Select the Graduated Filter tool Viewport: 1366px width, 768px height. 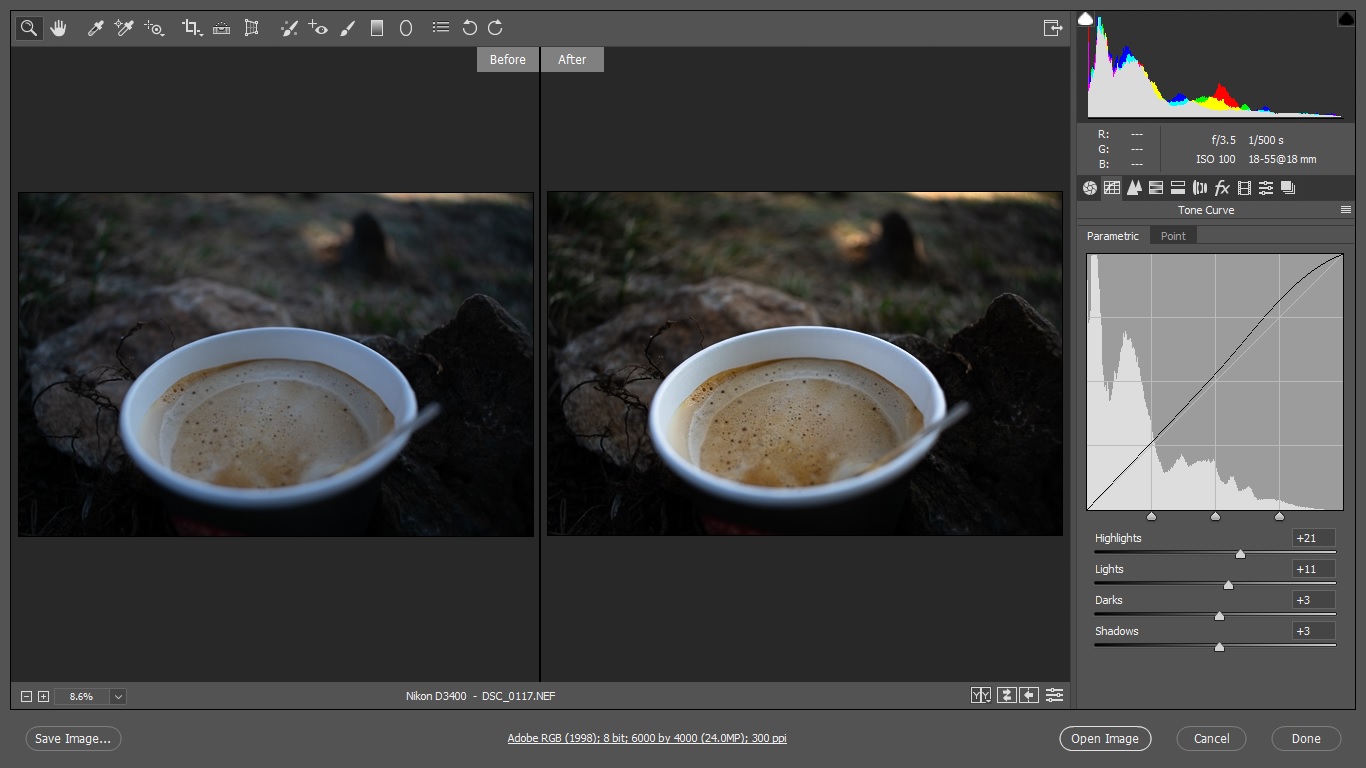point(377,29)
